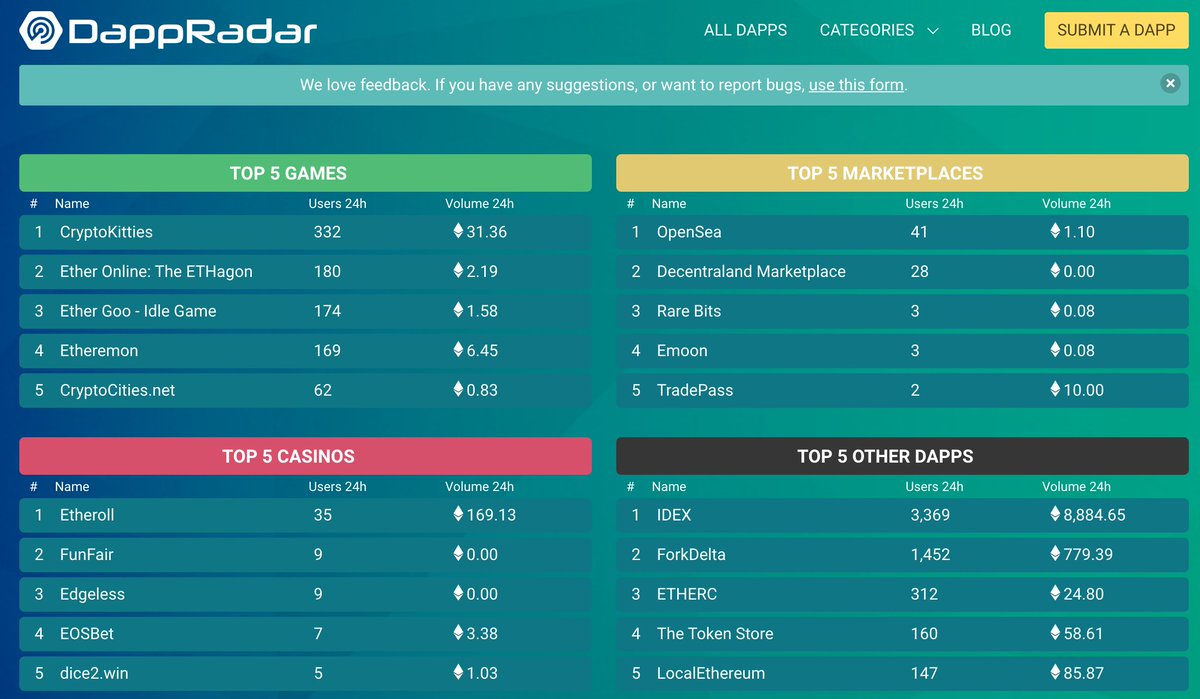Click Volume 24h header in Other Dapps table
This screenshot has height=699, width=1200.
click(x=1076, y=487)
